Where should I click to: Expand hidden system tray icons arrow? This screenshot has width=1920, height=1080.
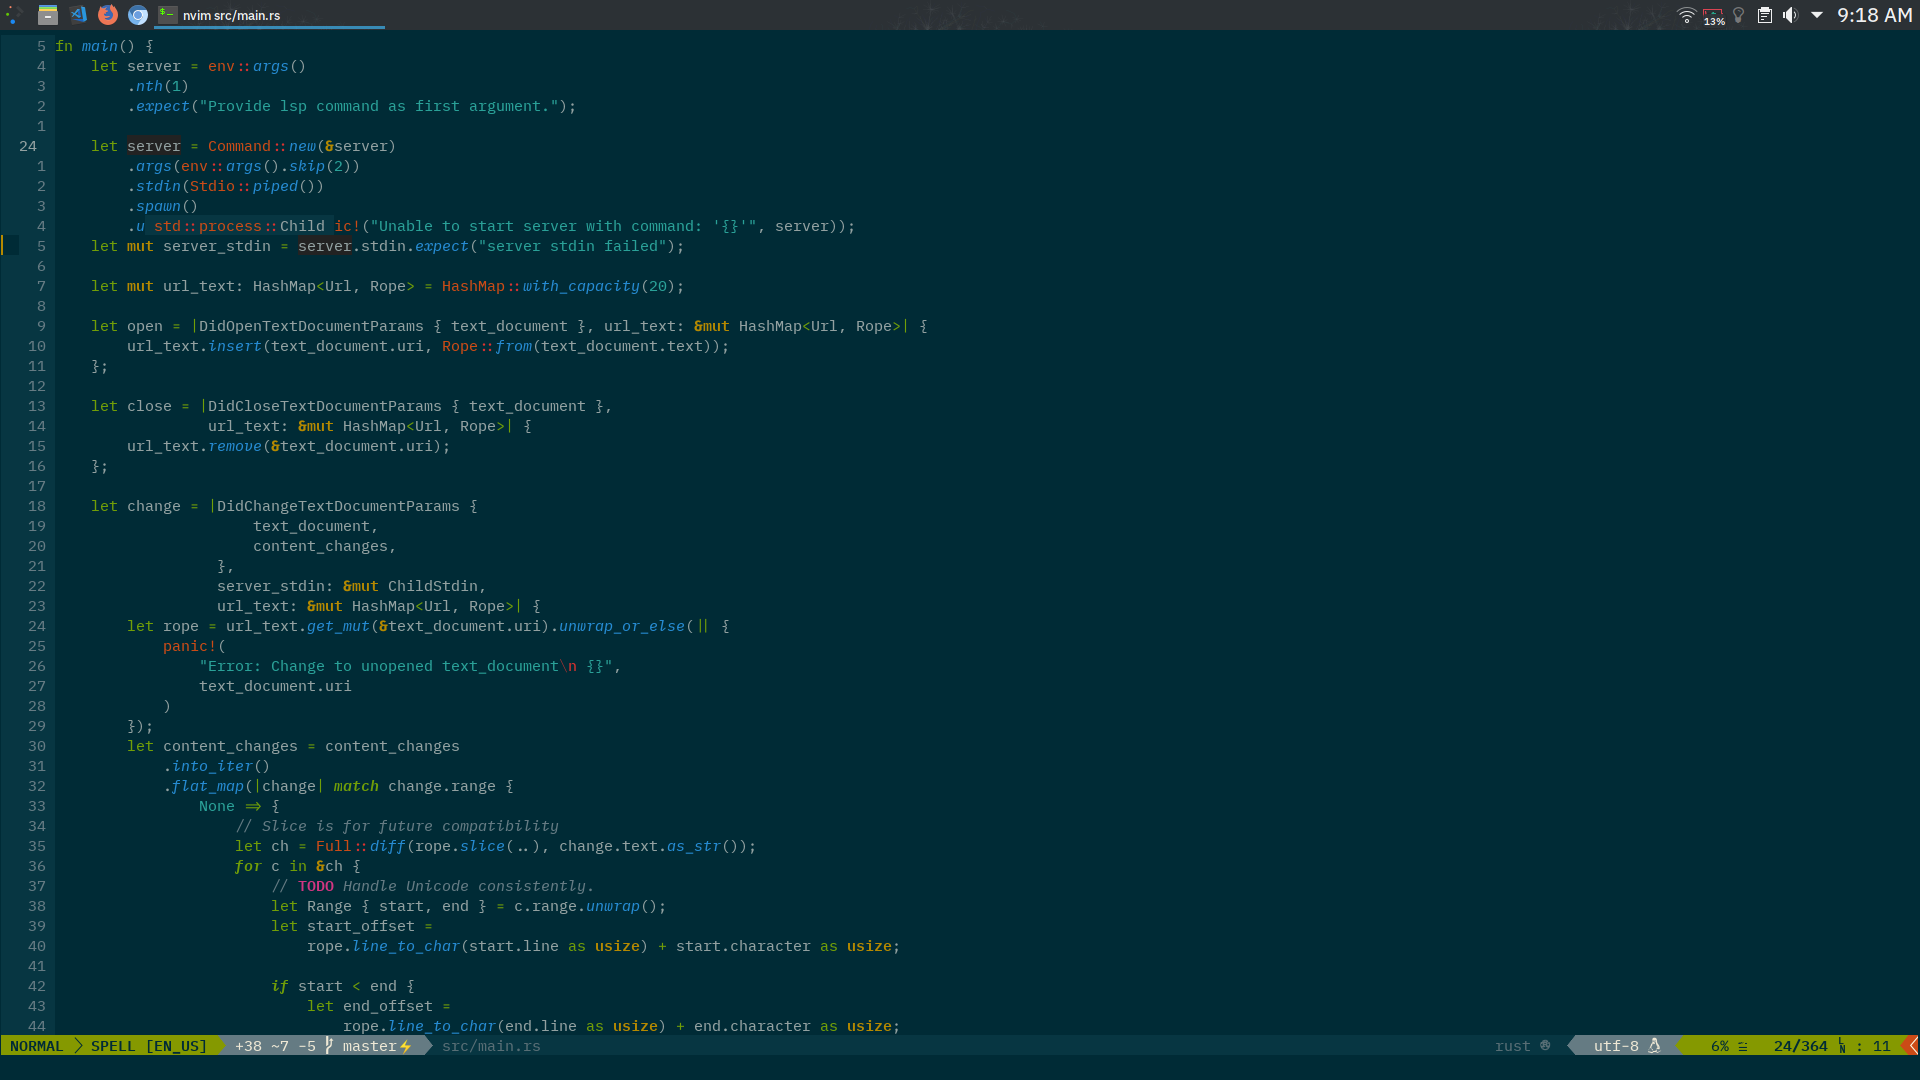[x=1817, y=15]
